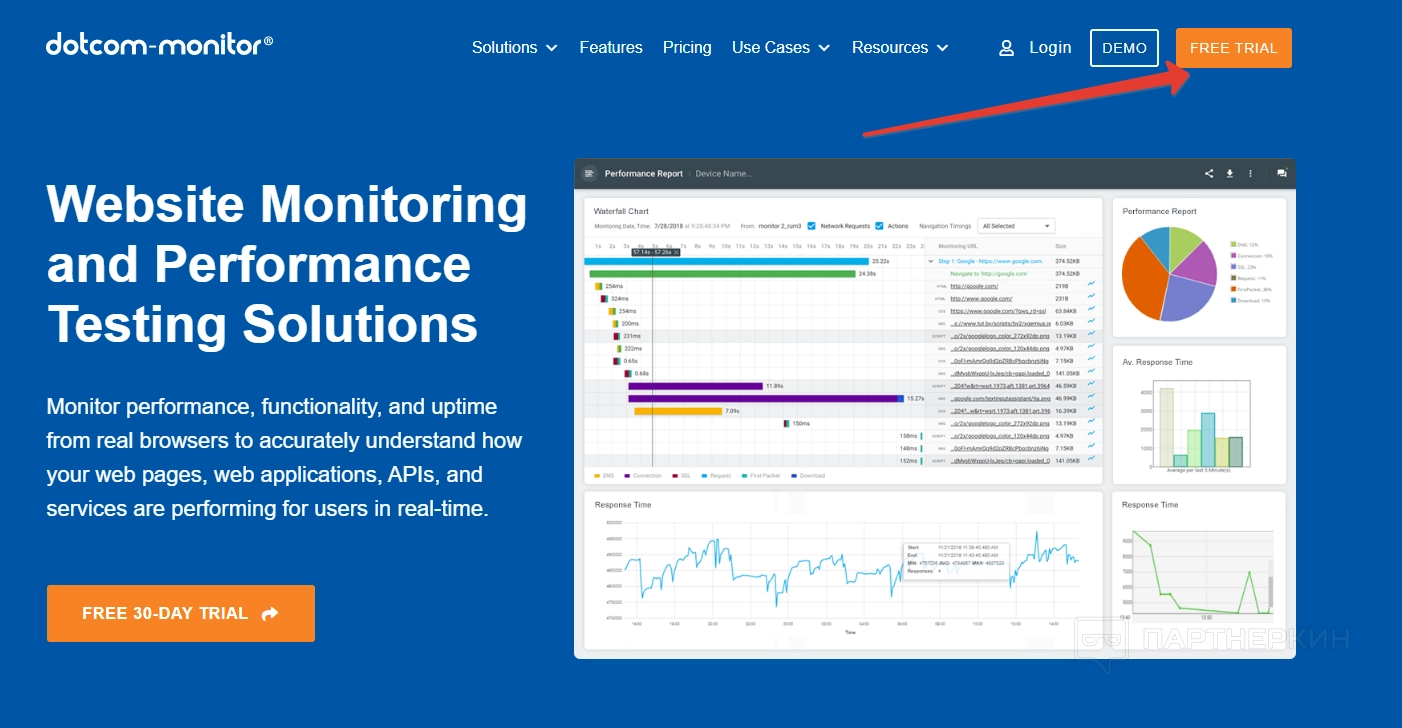The height and width of the screenshot is (728, 1402).
Task: Click the green 24.38s waterfall bar
Action: click(722, 274)
